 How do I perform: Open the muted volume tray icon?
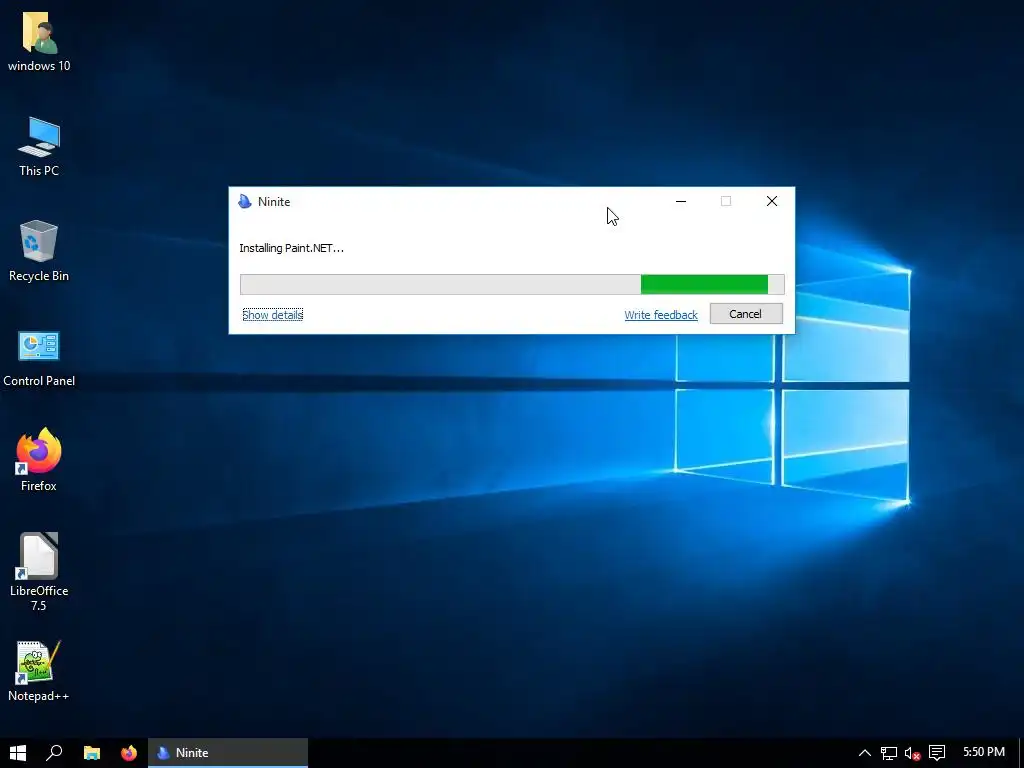pyautogui.click(x=912, y=753)
